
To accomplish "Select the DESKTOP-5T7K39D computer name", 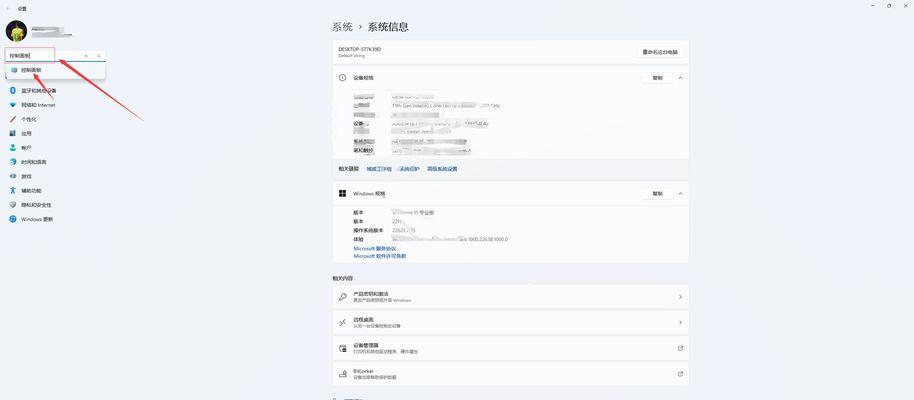I will pyautogui.click(x=359, y=50).
